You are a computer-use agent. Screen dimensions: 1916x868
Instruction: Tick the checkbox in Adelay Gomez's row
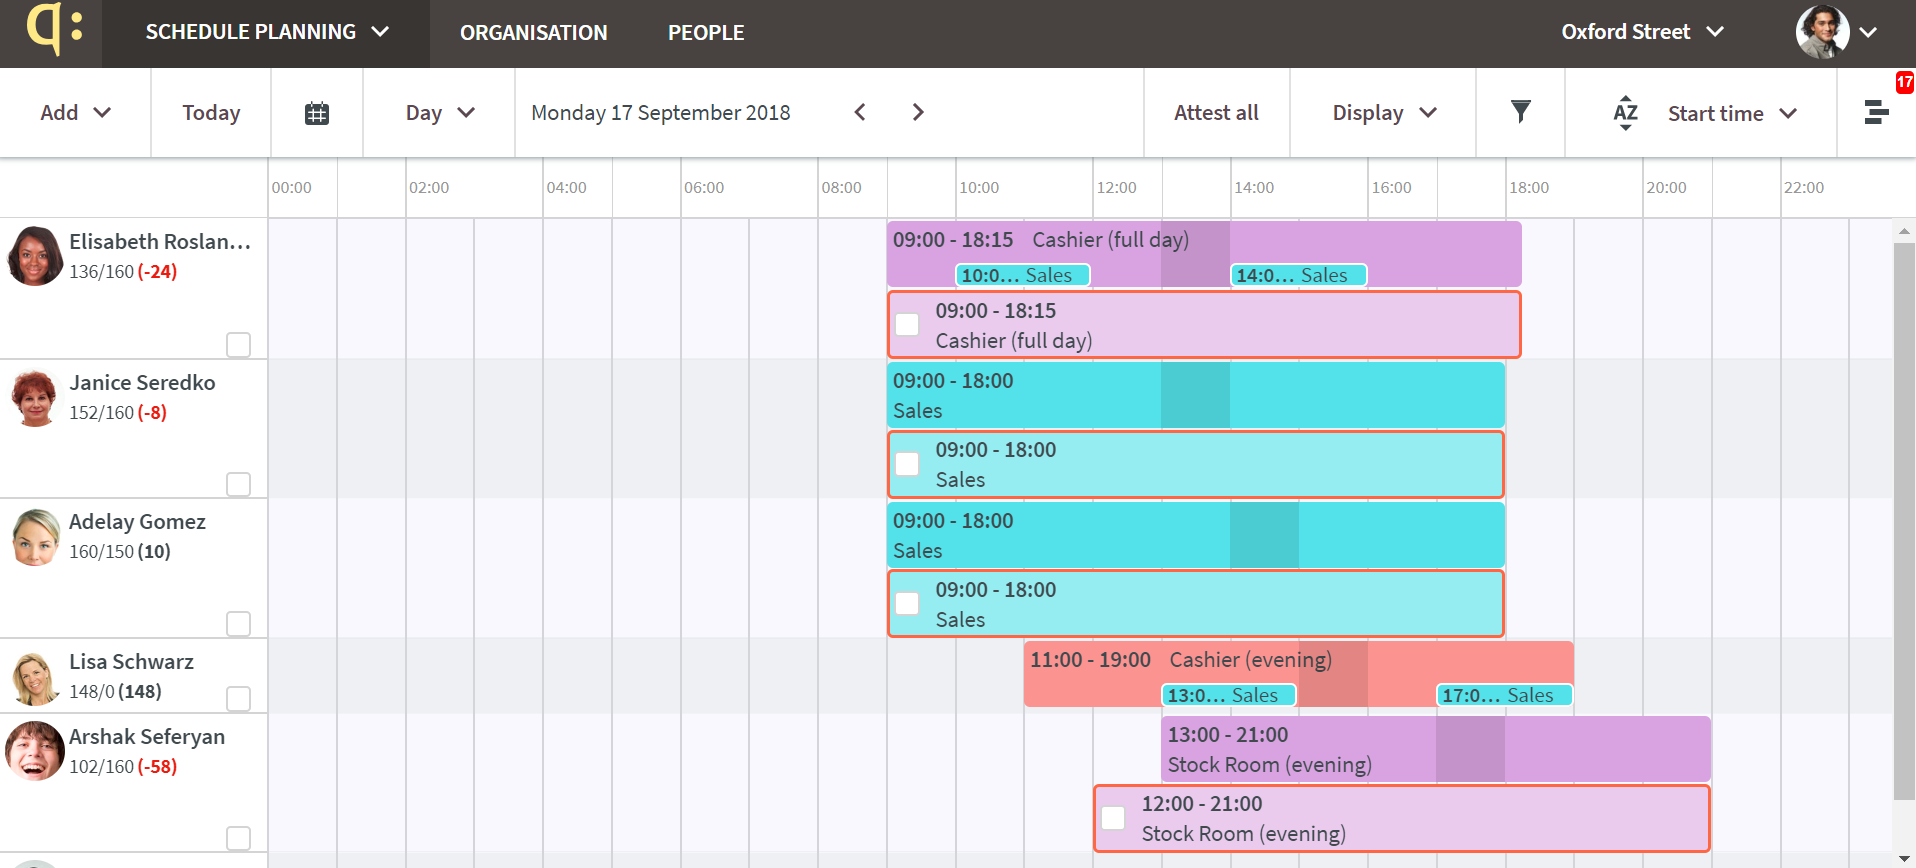tap(238, 624)
